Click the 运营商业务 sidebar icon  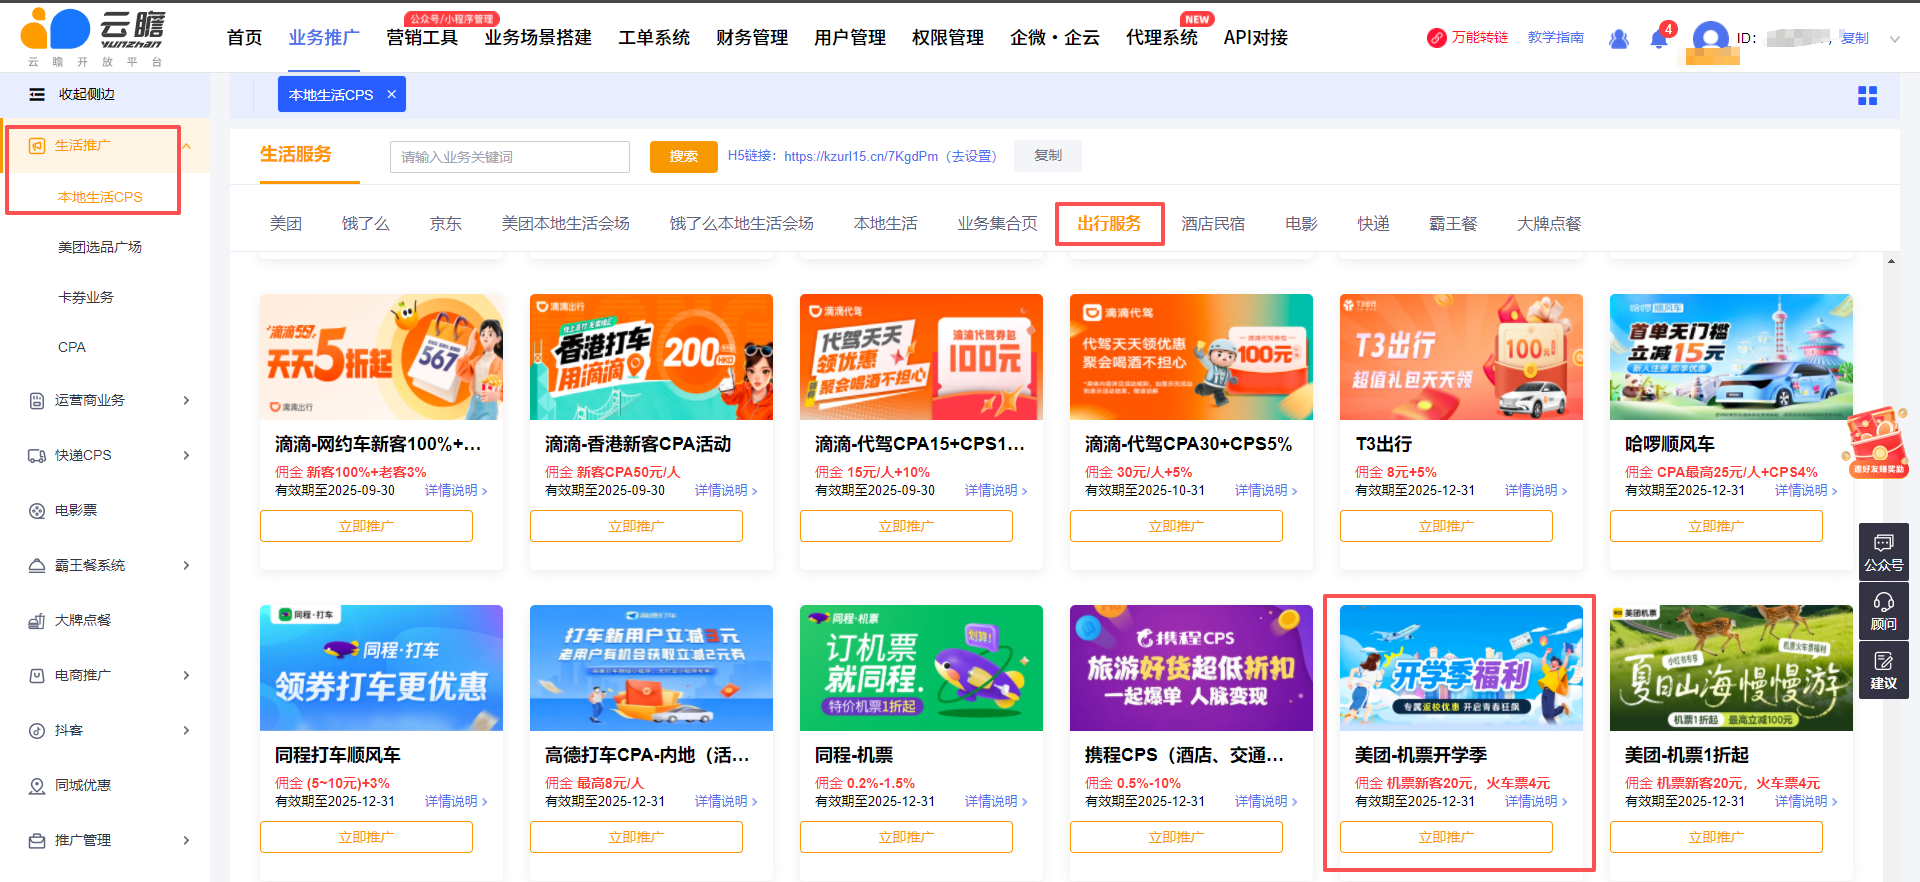pos(37,400)
